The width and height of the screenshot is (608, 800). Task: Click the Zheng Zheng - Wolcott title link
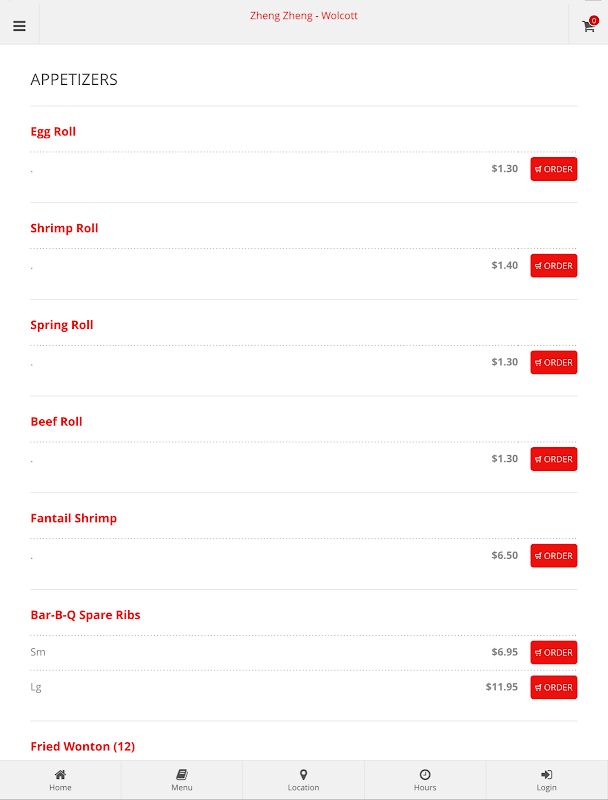tap(303, 16)
